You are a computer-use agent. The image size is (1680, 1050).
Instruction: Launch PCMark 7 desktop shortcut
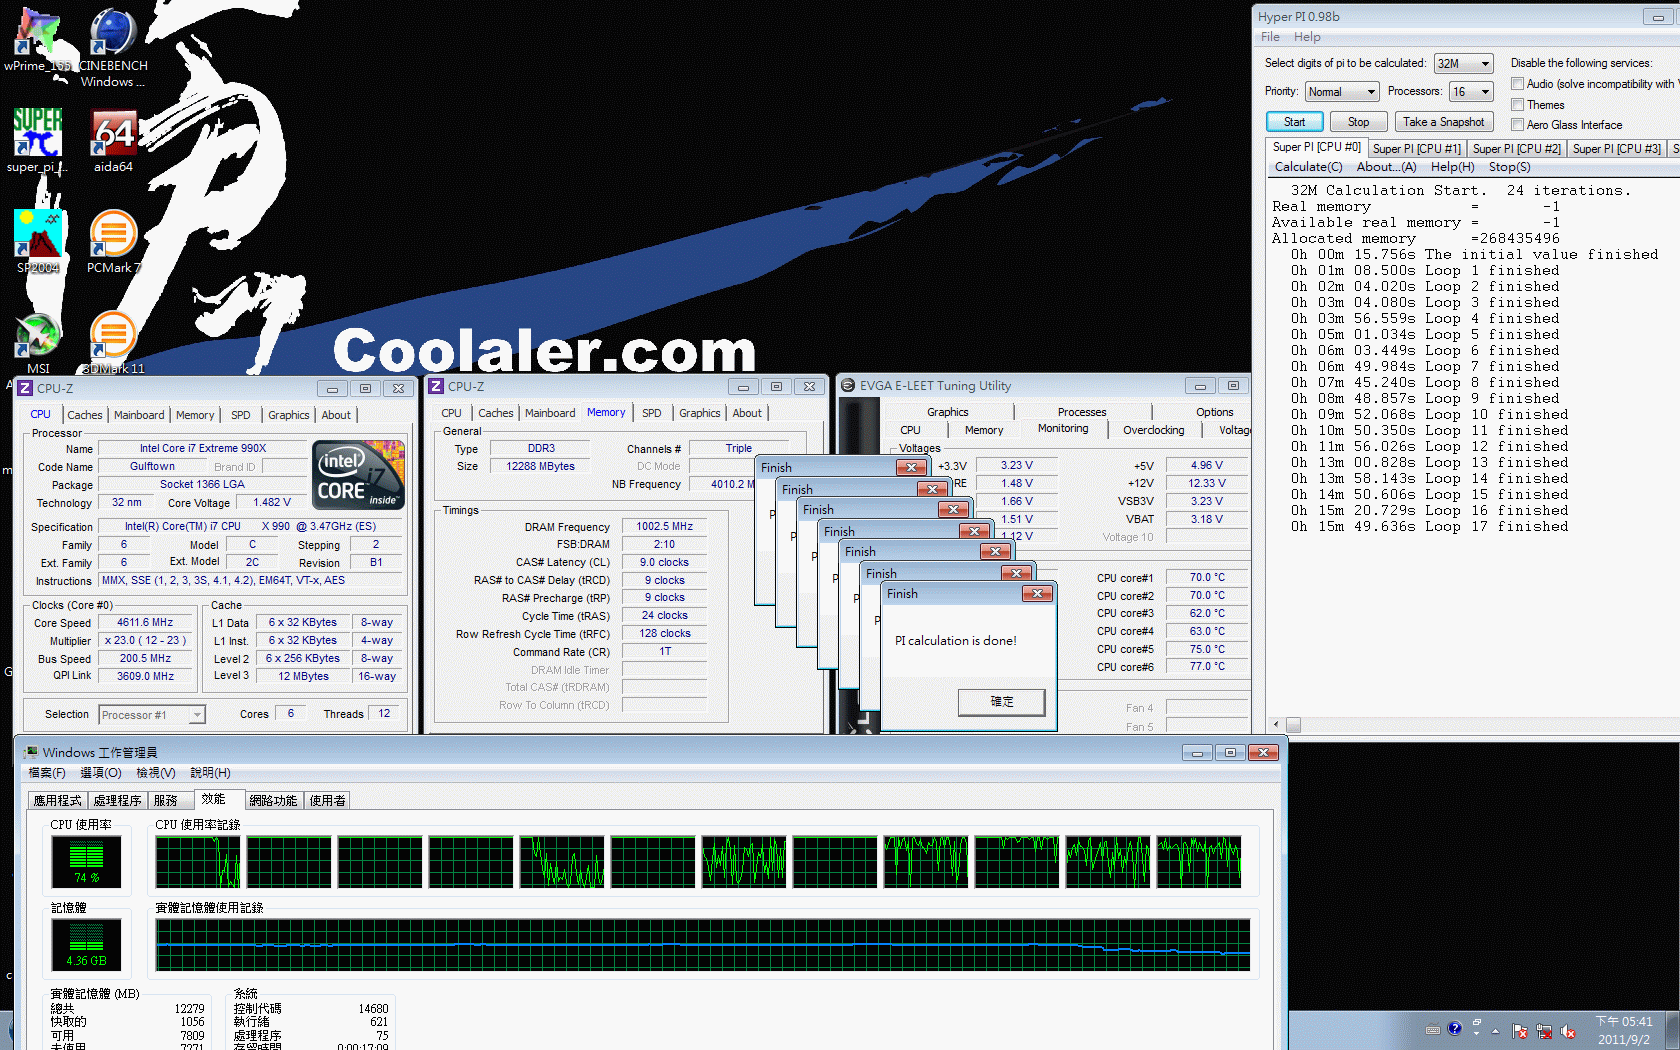click(x=113, y=241)
